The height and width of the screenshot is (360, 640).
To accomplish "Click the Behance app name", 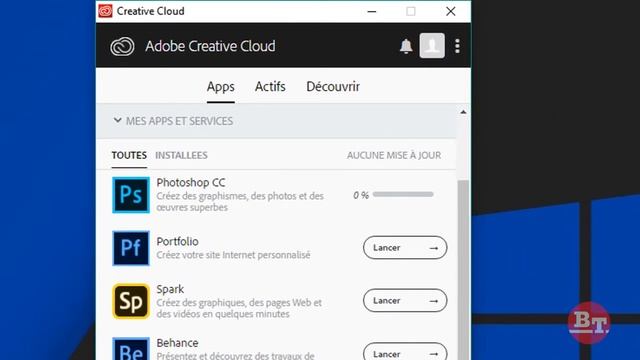I will click(178, 343).
